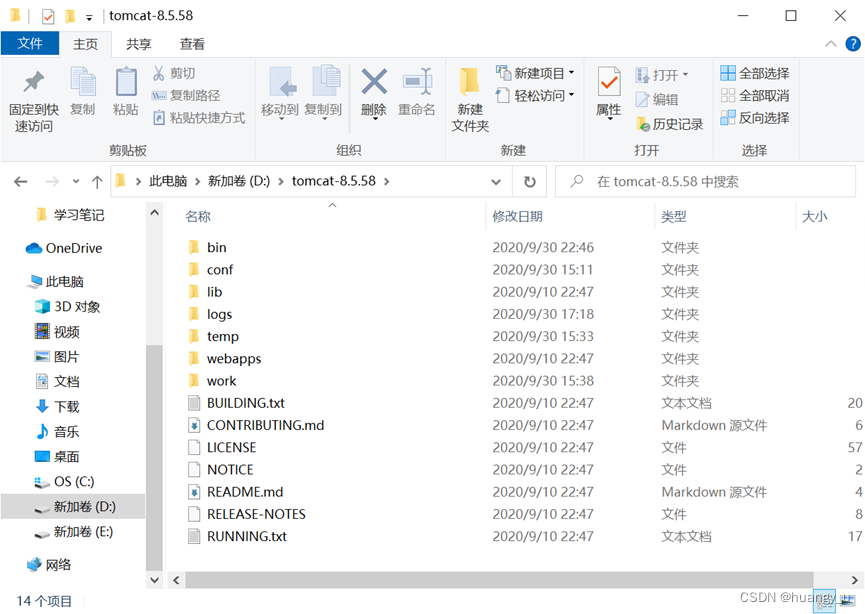Switch to the 共享 ribbon tab
Image resolution: width=865 pixels, height=614 pixels.
(x=138, y=44)
